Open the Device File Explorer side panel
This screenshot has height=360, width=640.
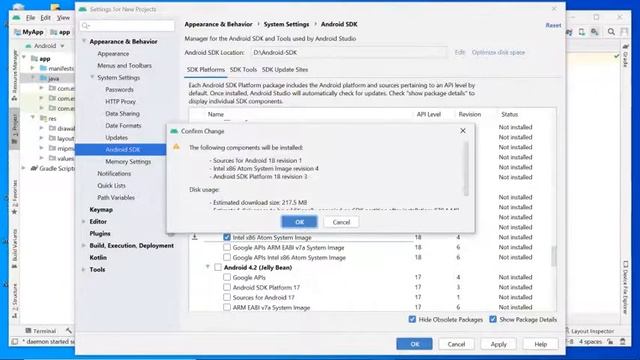(x=625, y=287)
